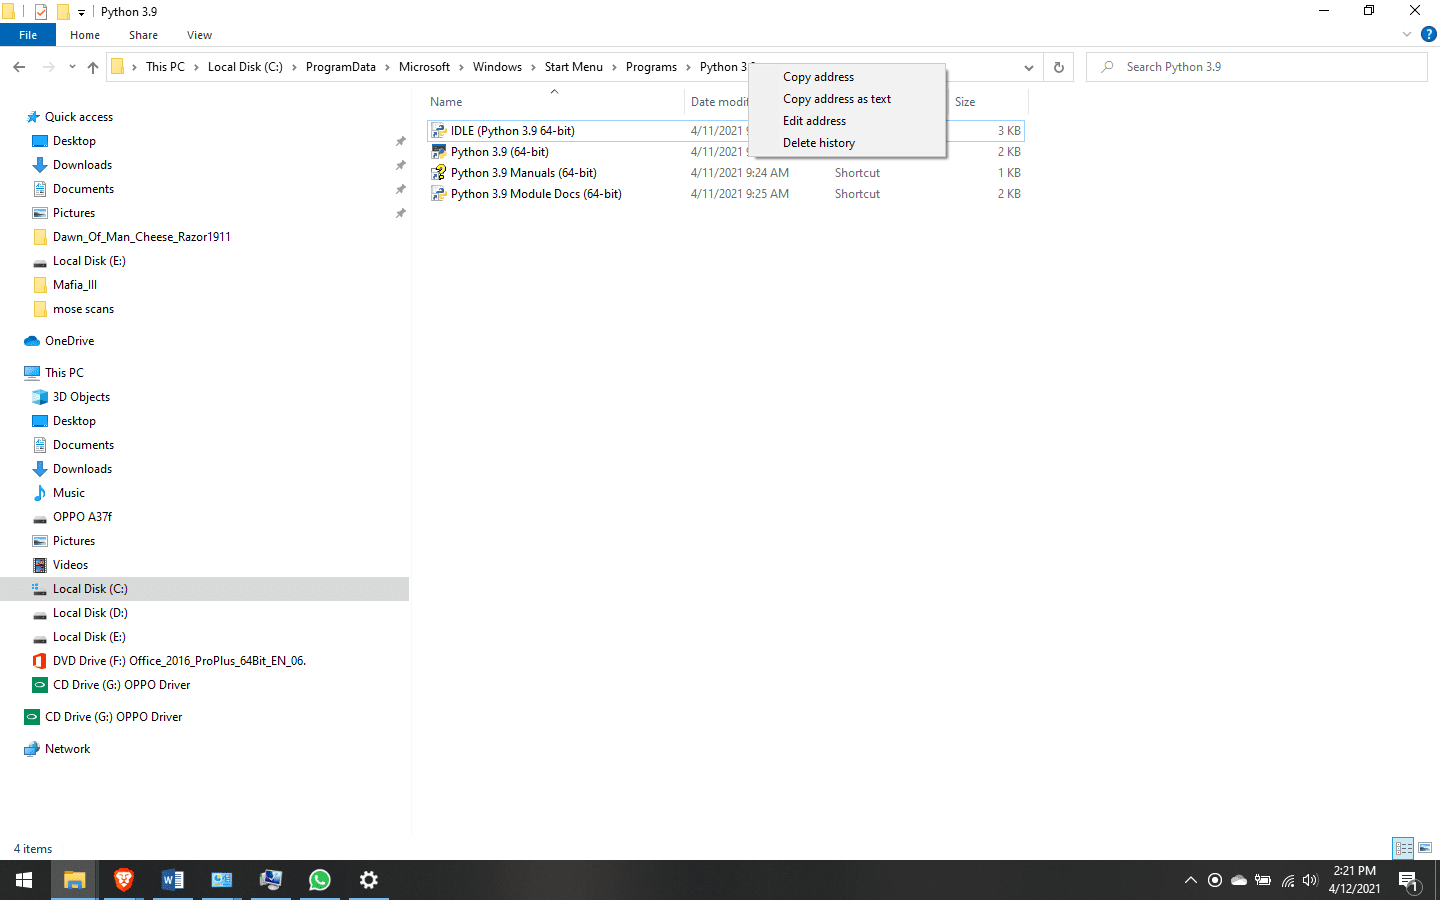This screenshot has width=1440, height=900.
Task: Click the volume speaker tray icon
Action: (x=1310, y=880)
